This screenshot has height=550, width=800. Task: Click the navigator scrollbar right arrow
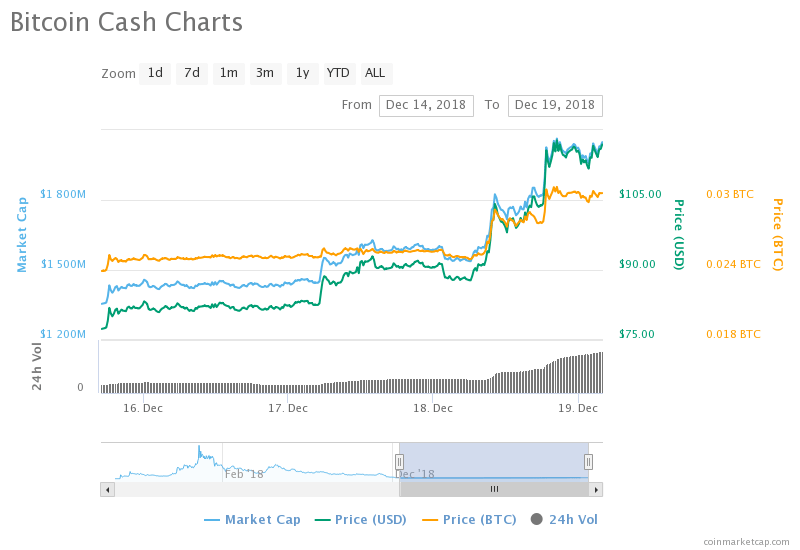(x=596, y=490)
